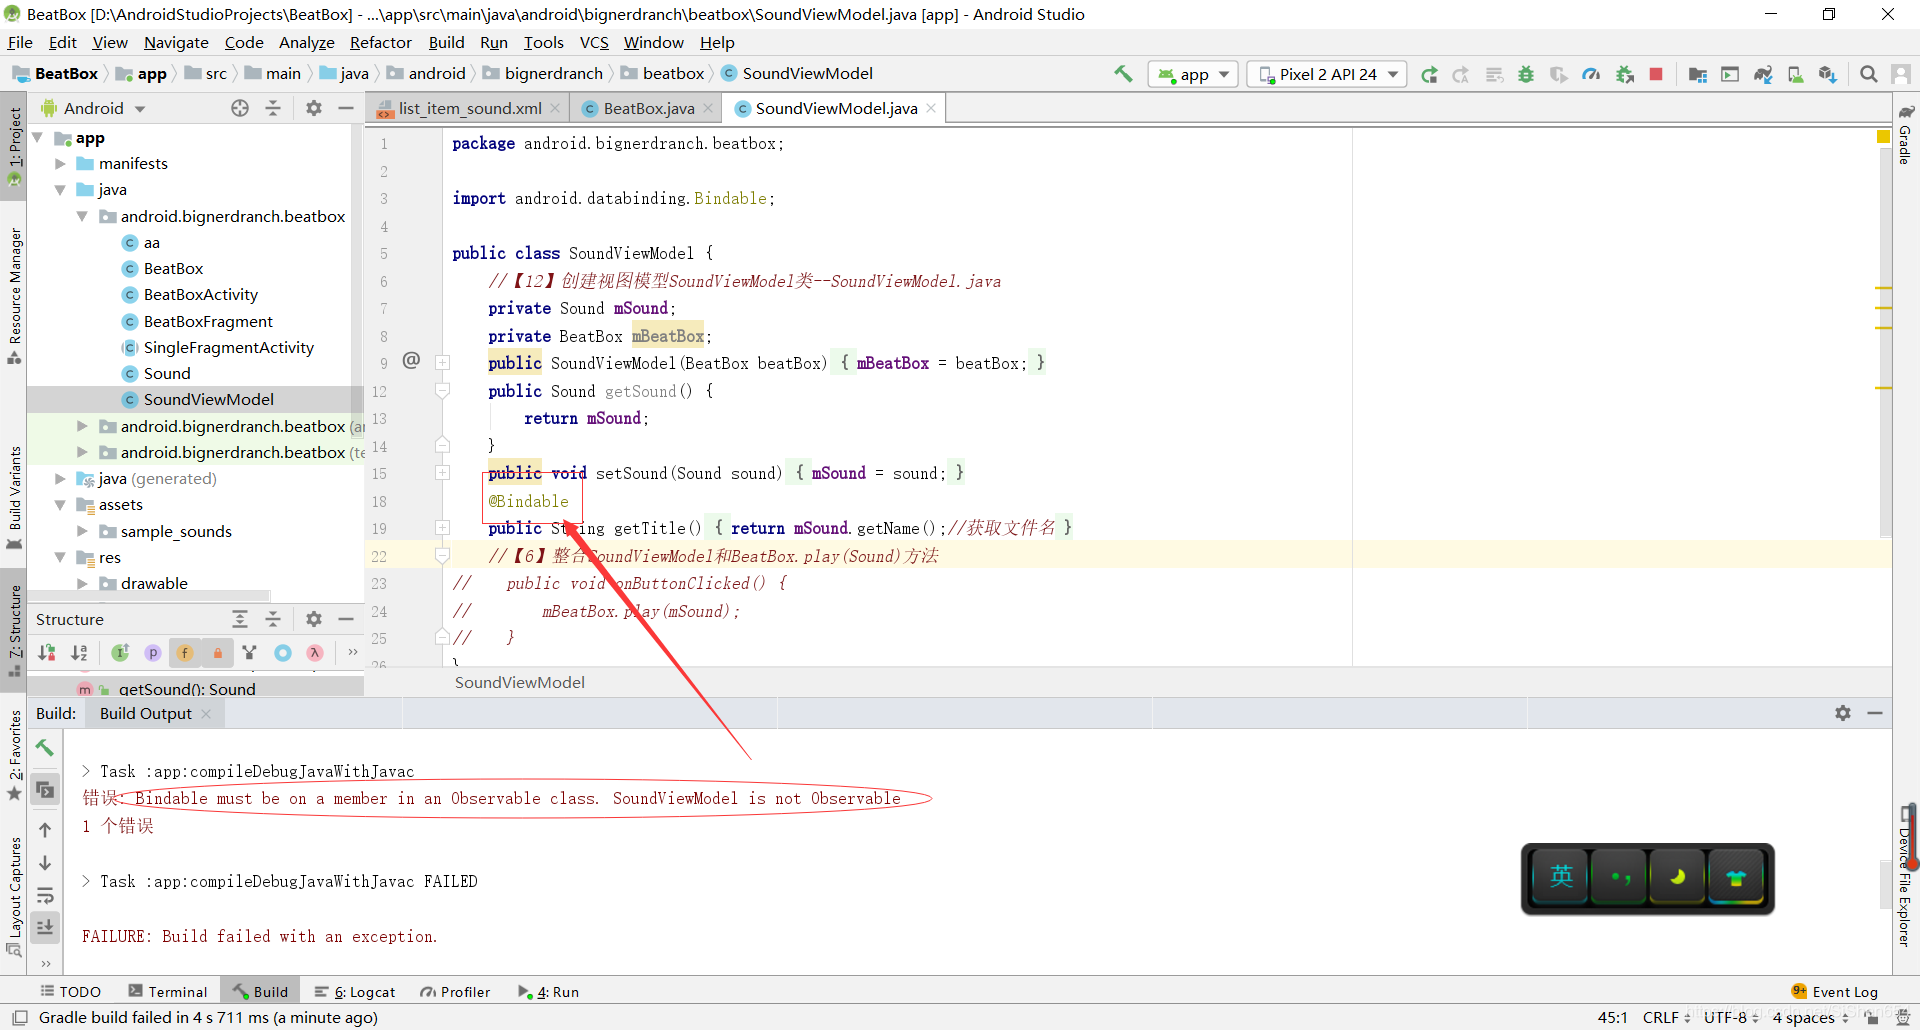The width and height of the screenshot is (1920, 1030).
Task: Open Project Structure from the toolbar
Action: point(1697,74)
